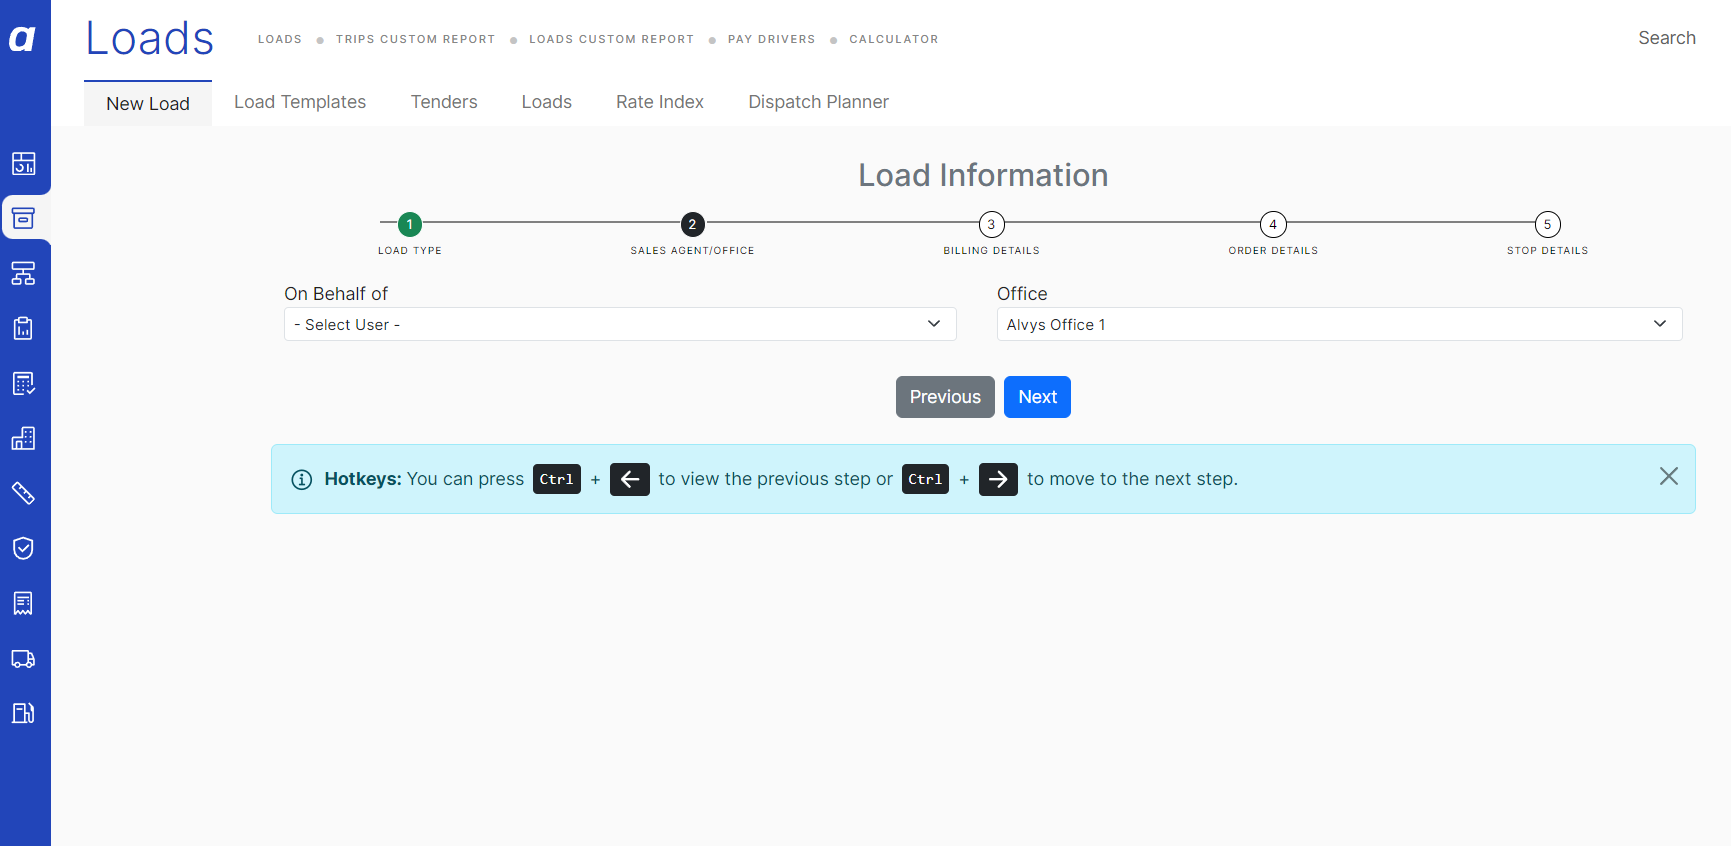Open the calculator checklist sidebar icon
This screenshot has width=1731, height=846.
pos(23,383)
